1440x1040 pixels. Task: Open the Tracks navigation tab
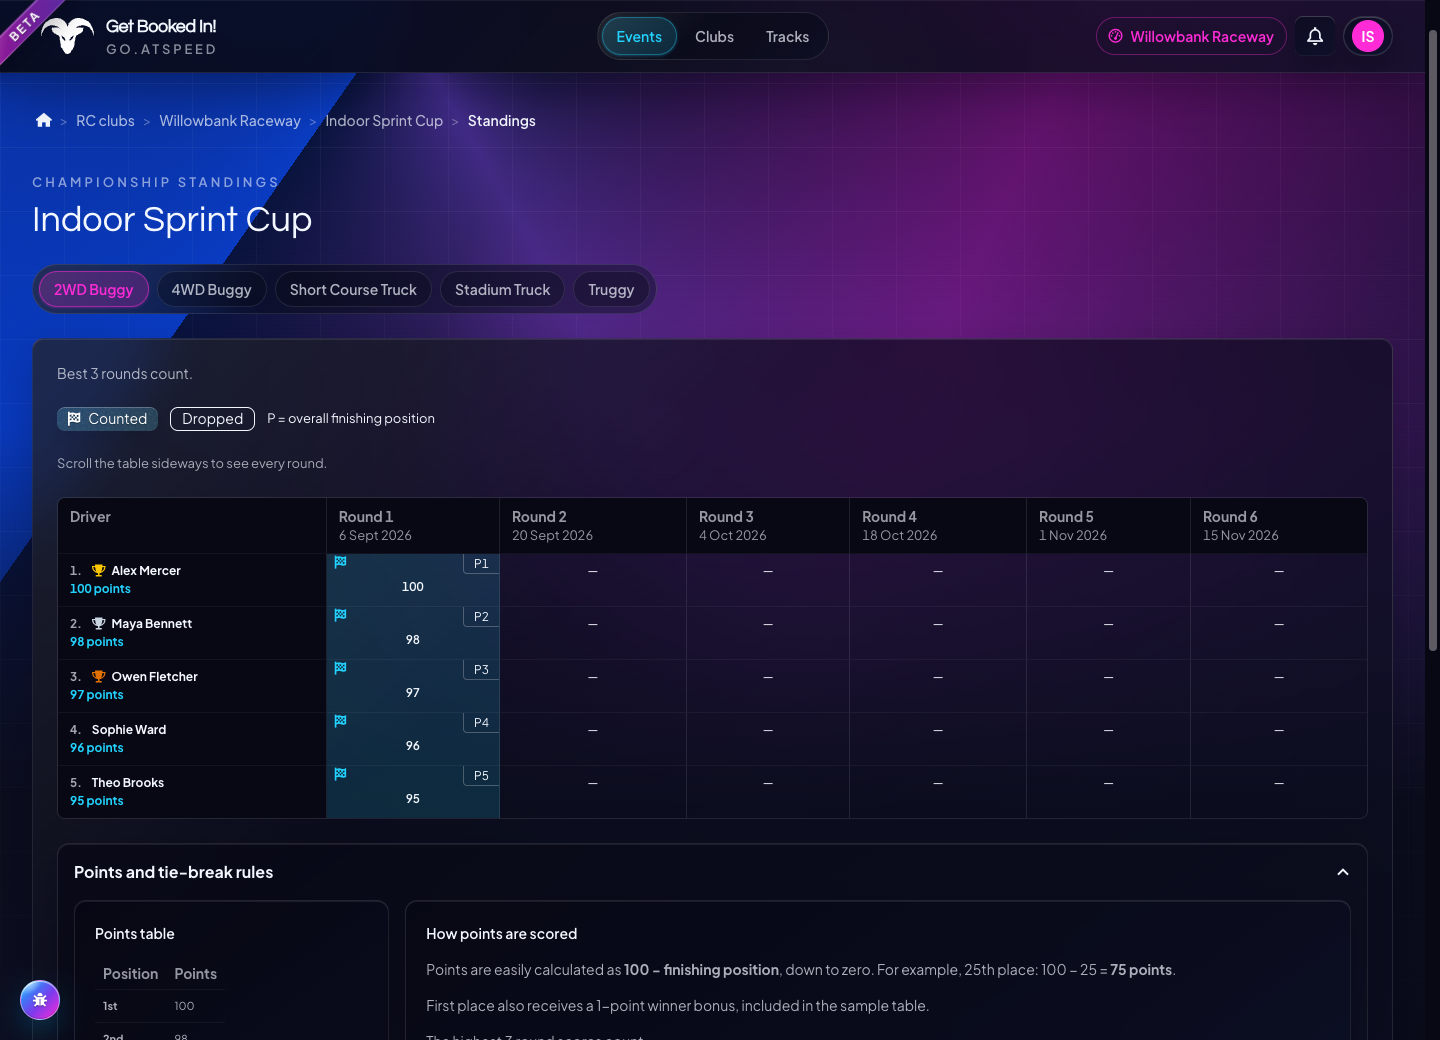788,37
